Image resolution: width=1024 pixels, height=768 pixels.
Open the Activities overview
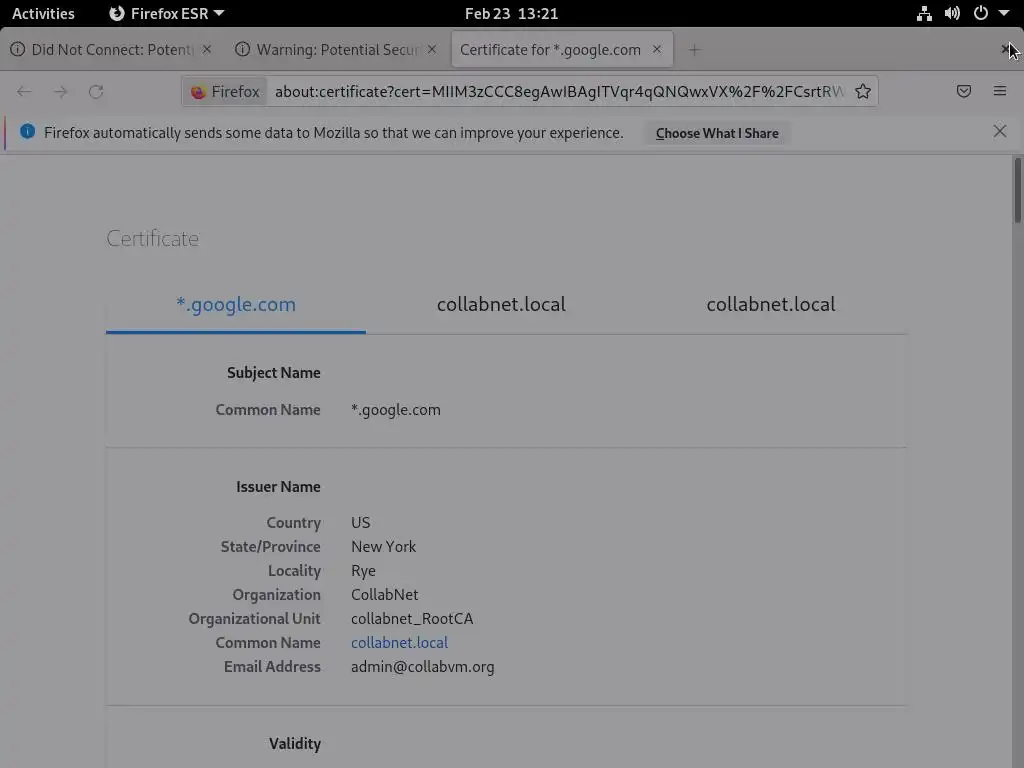pos(43,13)
